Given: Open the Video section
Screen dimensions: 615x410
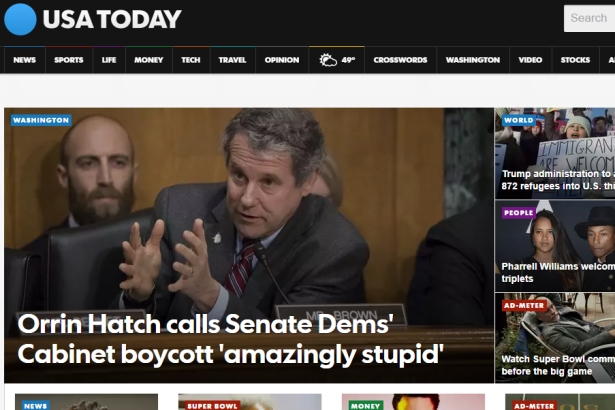Looking at the screenshot, I should coord(530,60).
